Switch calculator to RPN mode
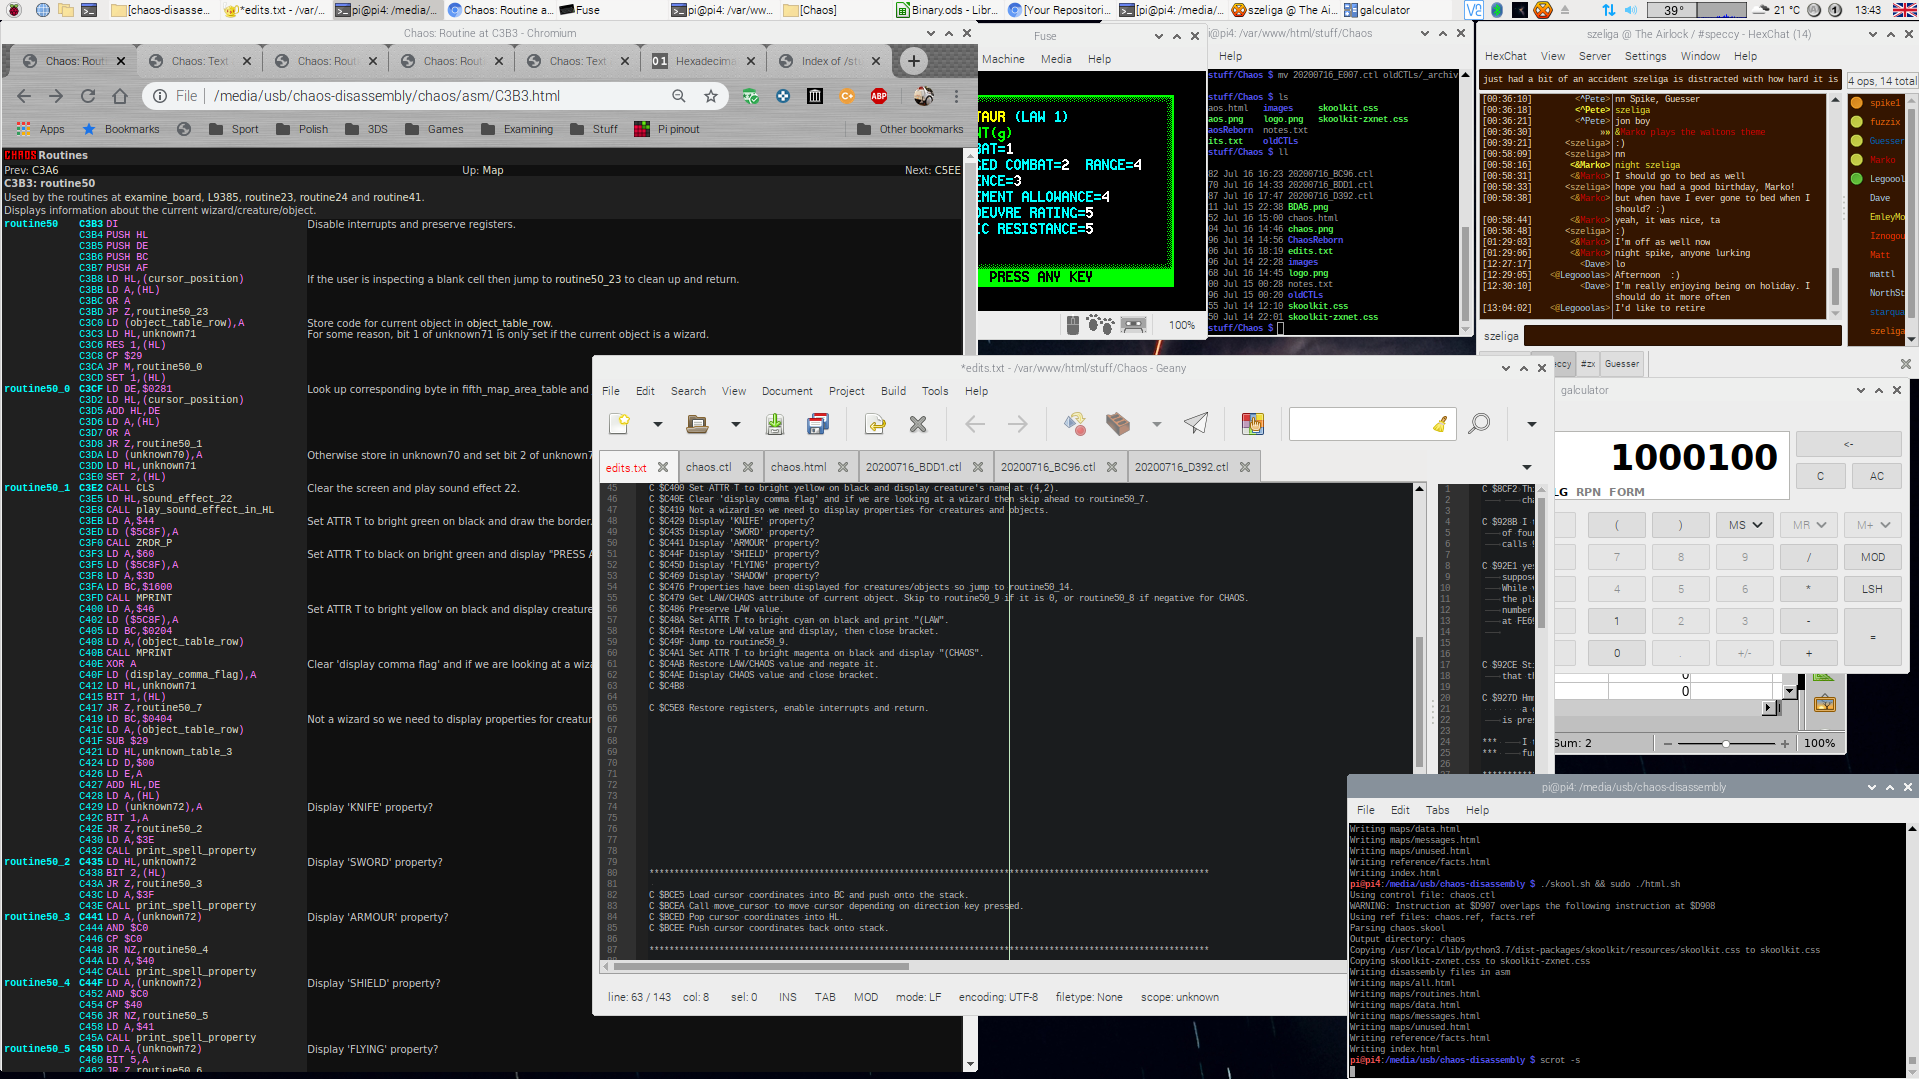This screenshot has height=1079, width=1919. pyautogui.click(x=1588, y=492)
